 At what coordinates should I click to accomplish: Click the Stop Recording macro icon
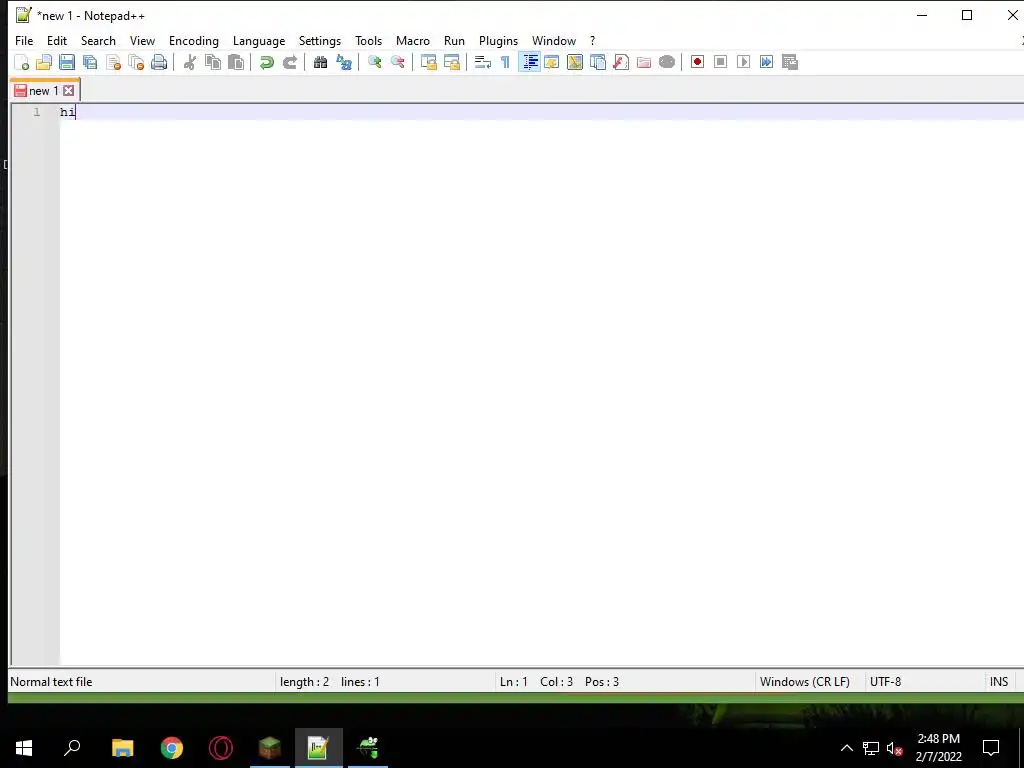pos(720,62)
